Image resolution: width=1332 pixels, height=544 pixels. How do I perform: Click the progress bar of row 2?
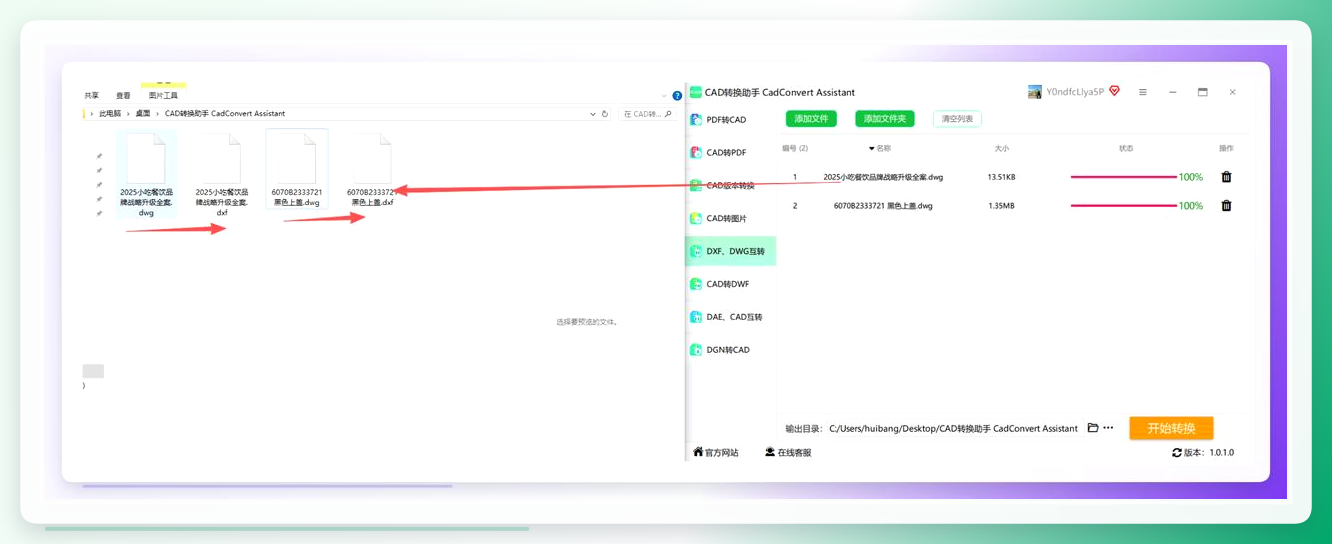[x=1123, y=206]
